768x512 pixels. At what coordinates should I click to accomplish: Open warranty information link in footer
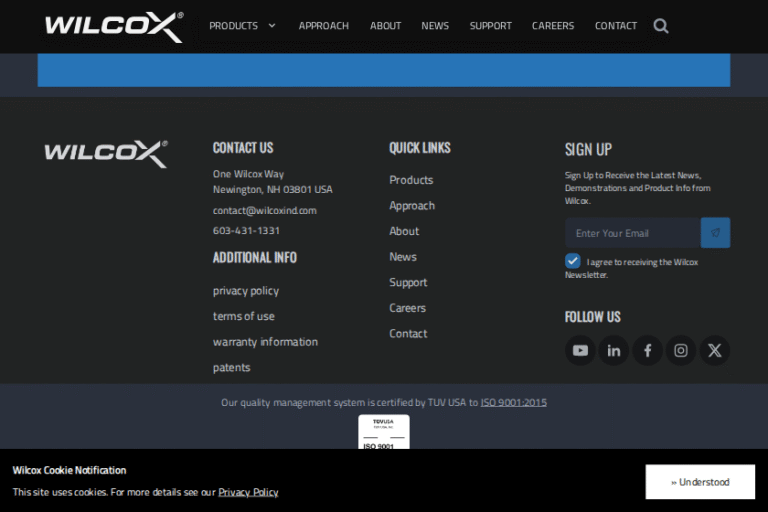[x=265, y=342]
